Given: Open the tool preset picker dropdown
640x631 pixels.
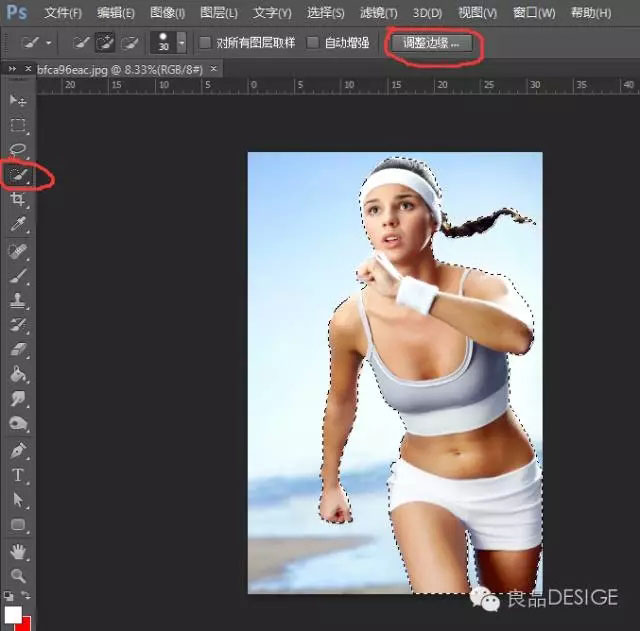Looking at the screenshot, I should click(49, 44).
